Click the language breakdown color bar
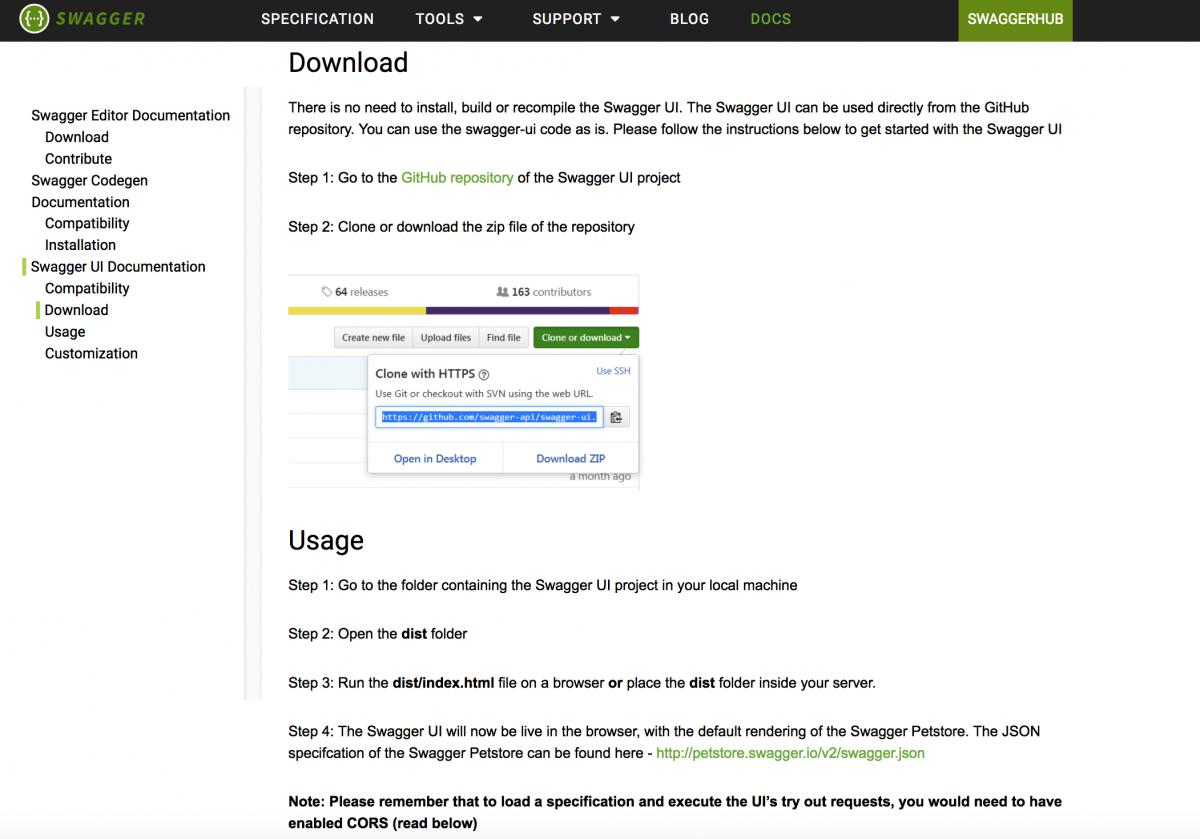Viewport: 1200px width, 839px height. point(463,311)
